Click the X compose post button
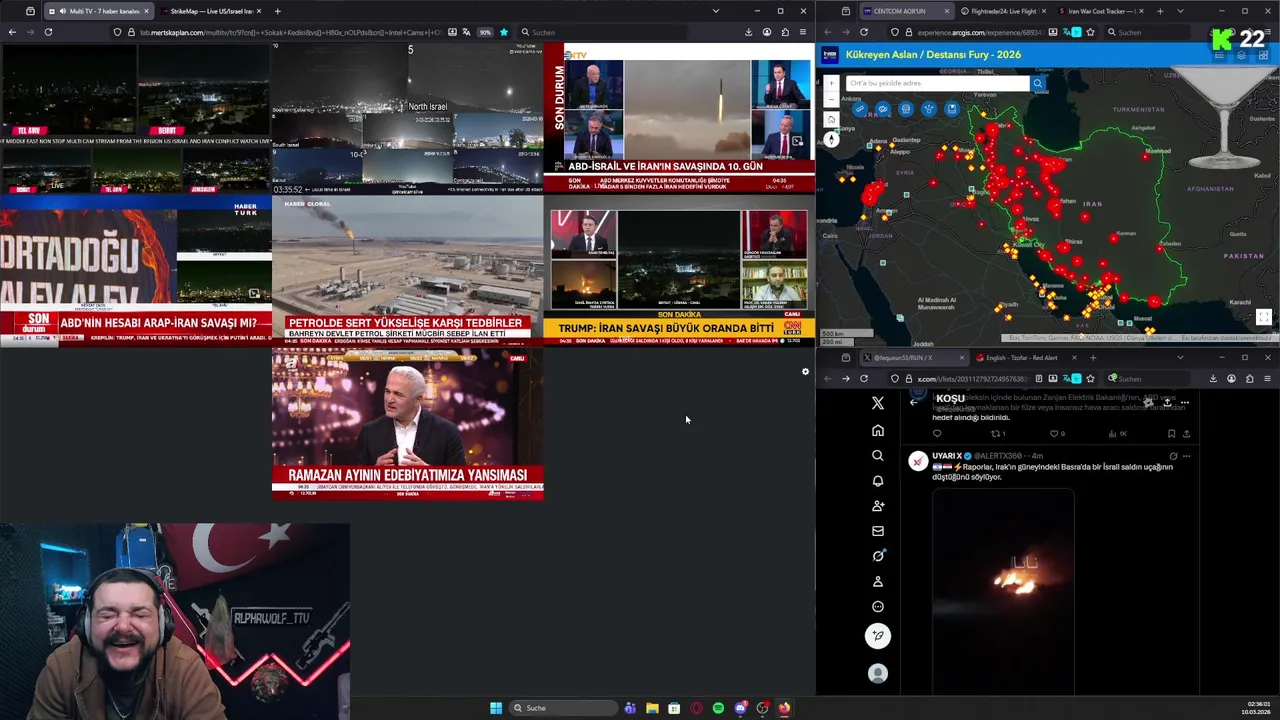Screen dimensions: 1280x720 point(878,636)
